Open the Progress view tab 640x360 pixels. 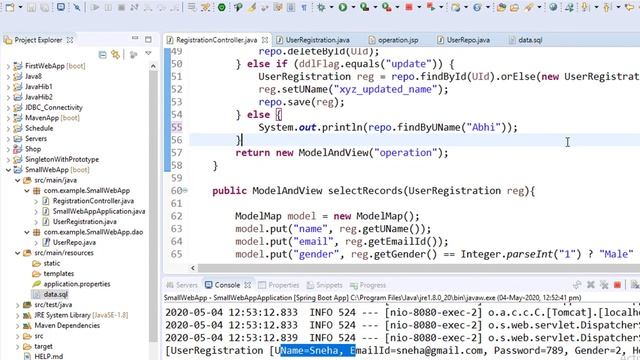(x=368, y=285)
